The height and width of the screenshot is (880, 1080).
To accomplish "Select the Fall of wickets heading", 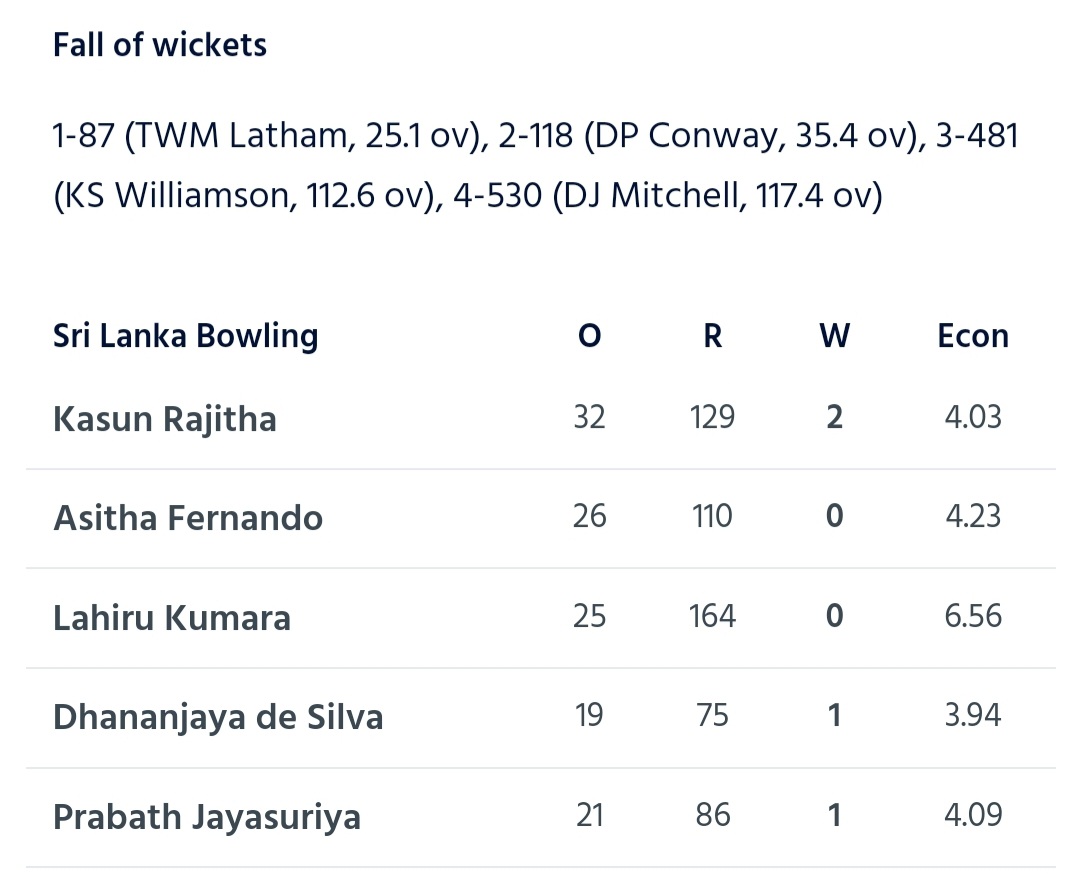I will click(160, 45).
